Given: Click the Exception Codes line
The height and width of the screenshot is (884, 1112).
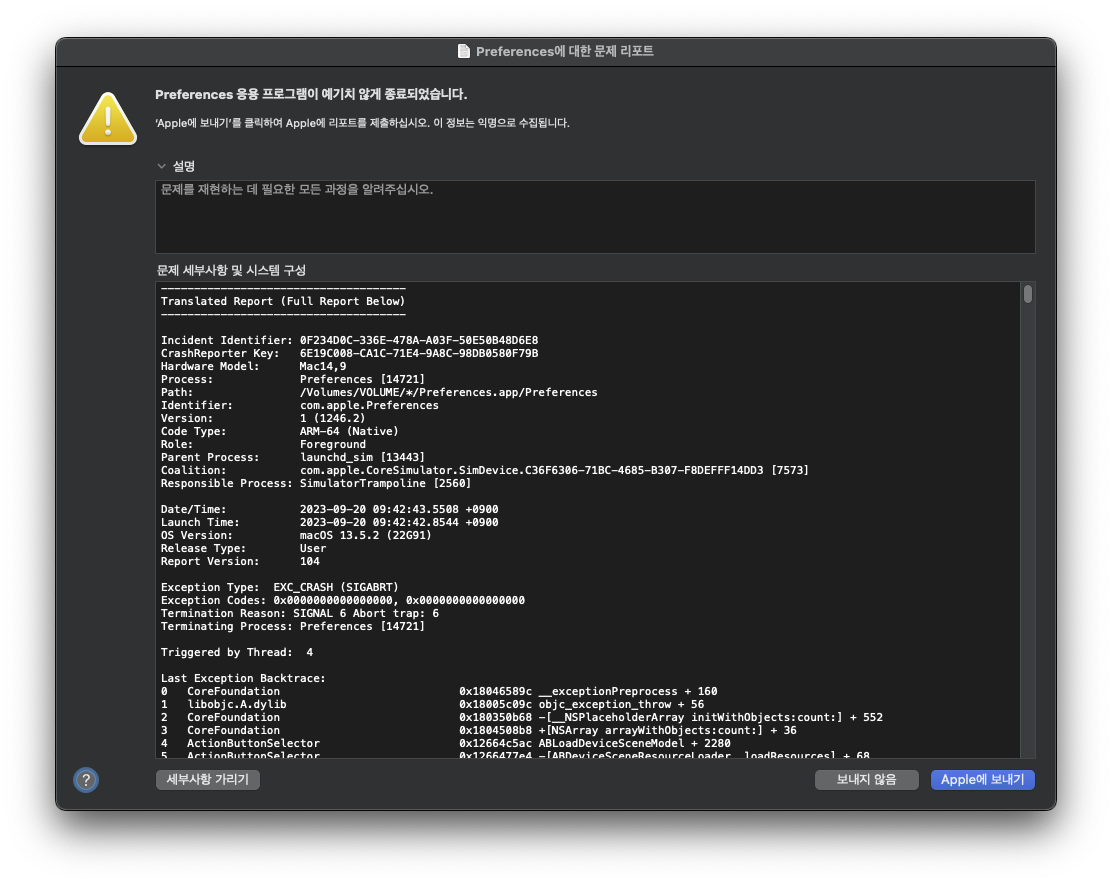Looking at the screenshot, I should pyautogui.click(x=343, y=600).
